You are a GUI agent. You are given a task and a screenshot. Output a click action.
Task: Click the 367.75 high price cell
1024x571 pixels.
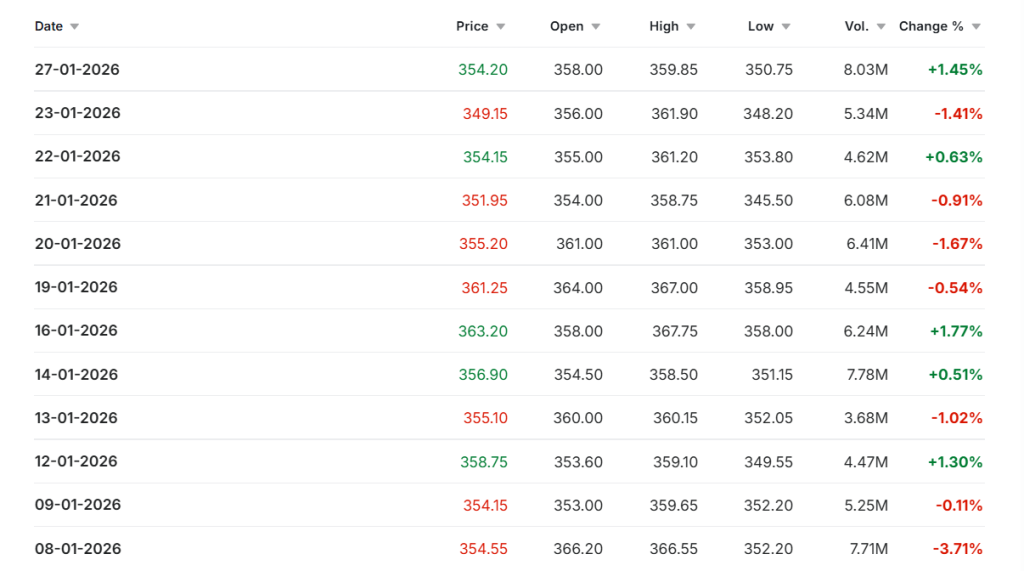pyautogui.click(x=673, y=331)
